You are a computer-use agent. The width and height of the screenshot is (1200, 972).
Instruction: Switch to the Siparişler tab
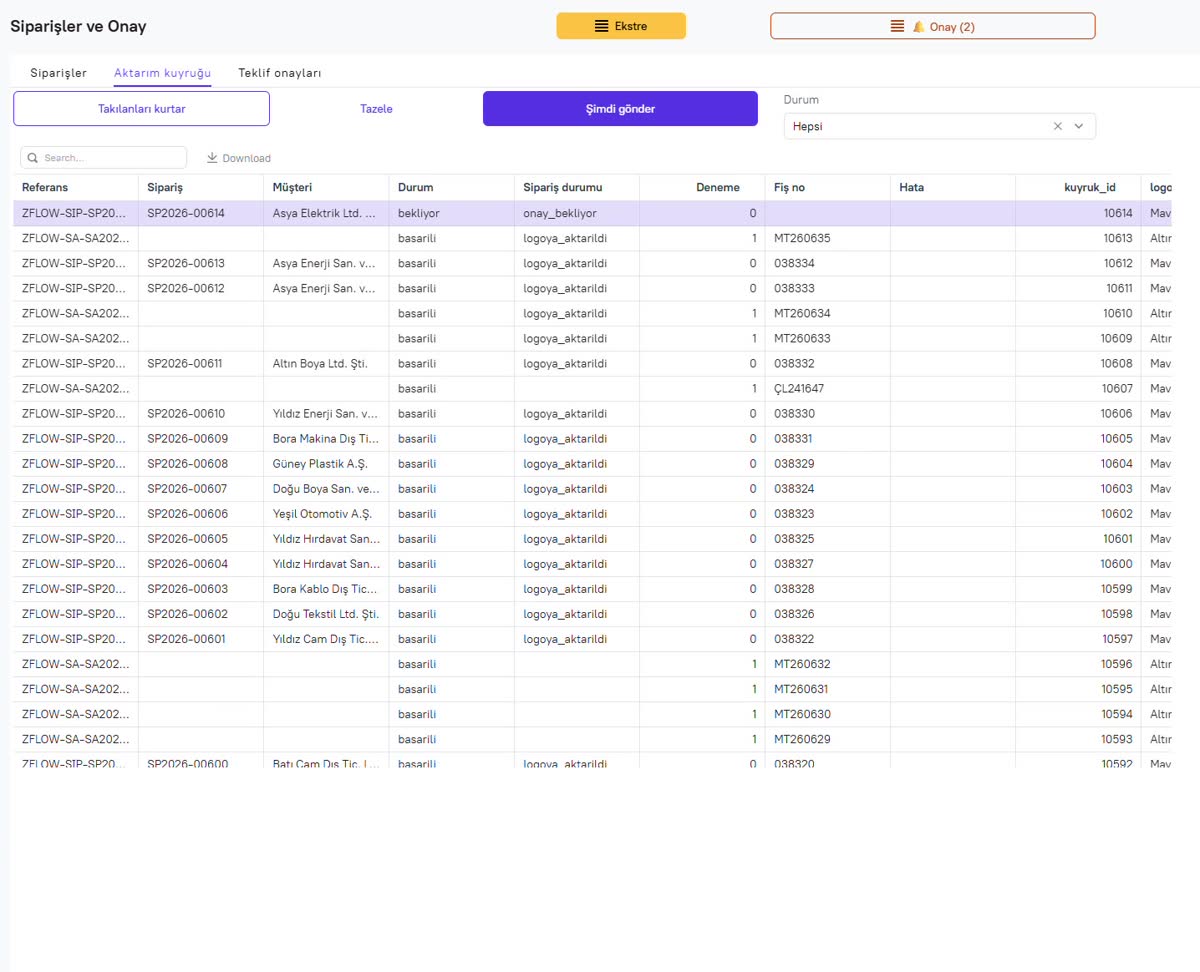pyautogui.click(x=58, y=73)
